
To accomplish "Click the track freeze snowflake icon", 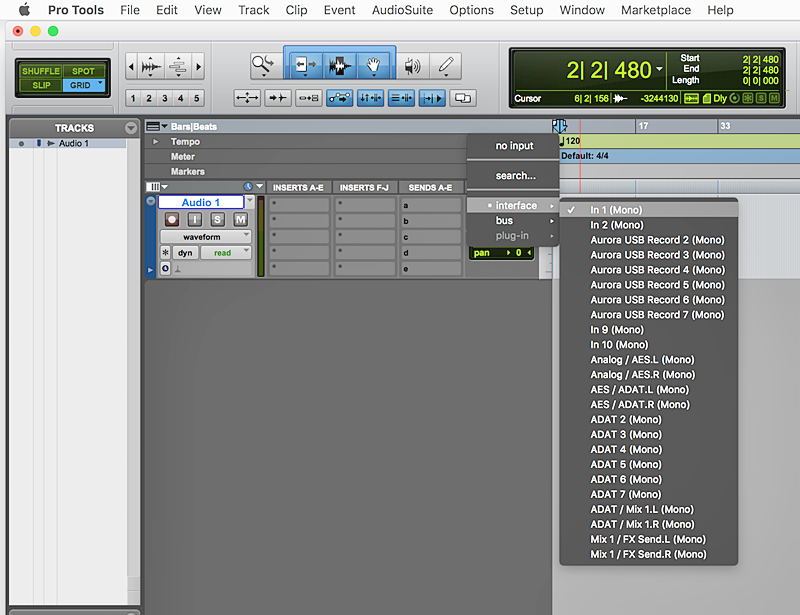I will point(165,252).
